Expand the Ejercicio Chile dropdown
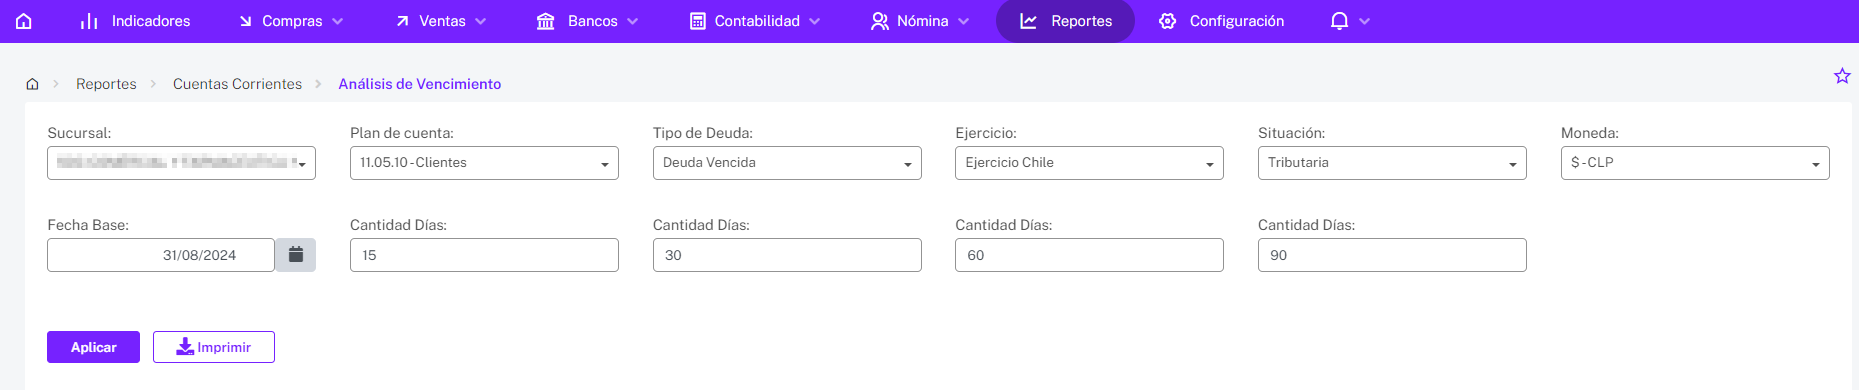Viewport: 1859px width, 390px height. coord(1089,163)
